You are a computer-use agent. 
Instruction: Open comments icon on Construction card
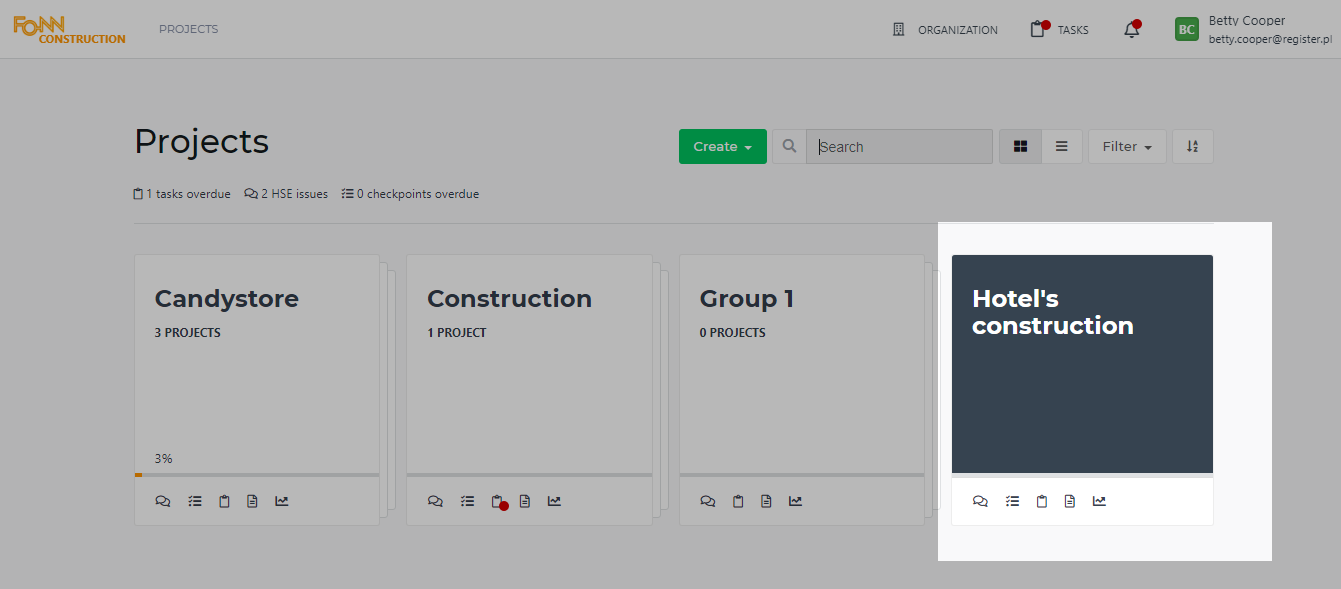[435, 501]
